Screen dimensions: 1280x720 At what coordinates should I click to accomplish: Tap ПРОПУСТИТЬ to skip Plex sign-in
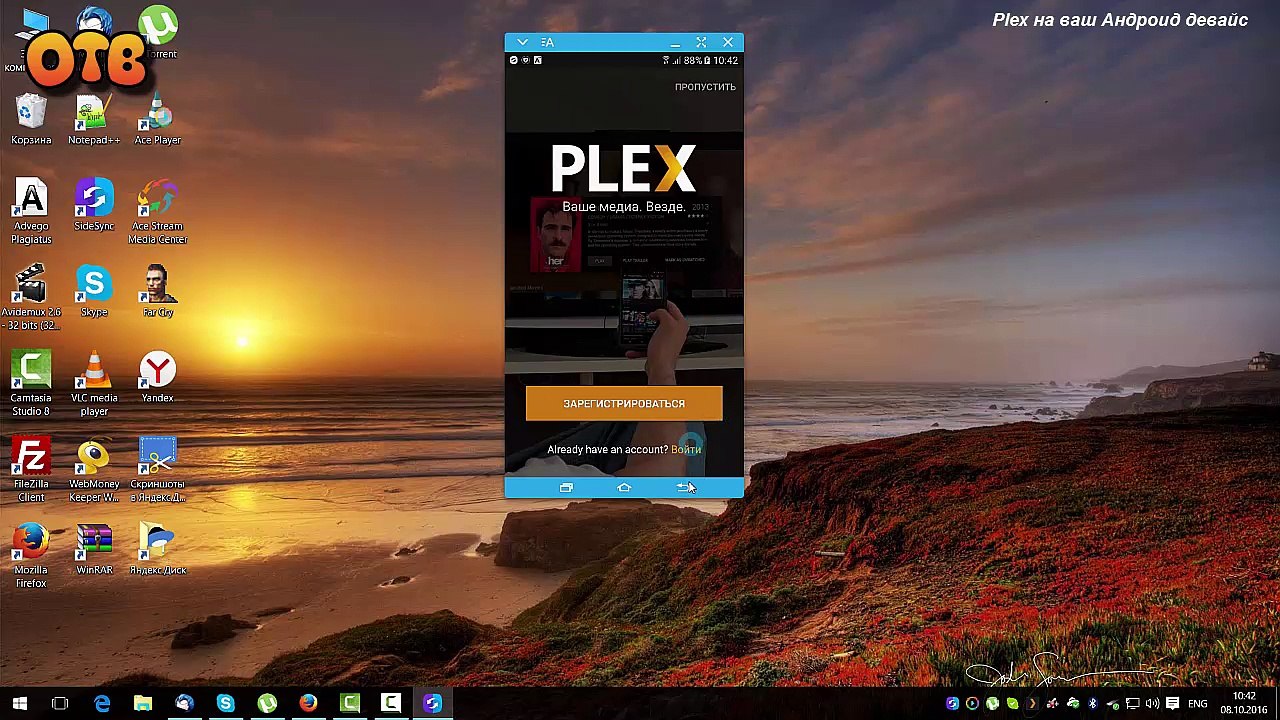(705, 87)
